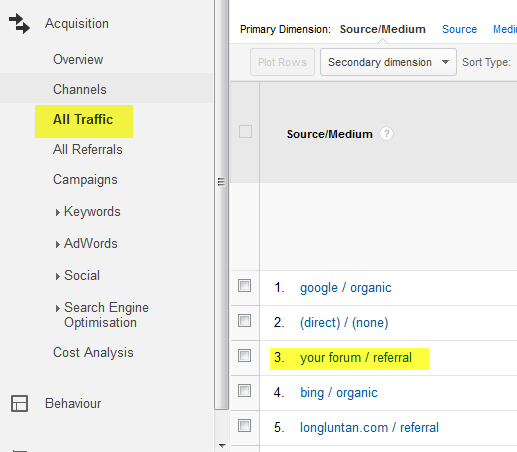This screenshot has height=452, width=517.
Task: Click the sidebar scroll down arrow
Action: coord(222,445)
